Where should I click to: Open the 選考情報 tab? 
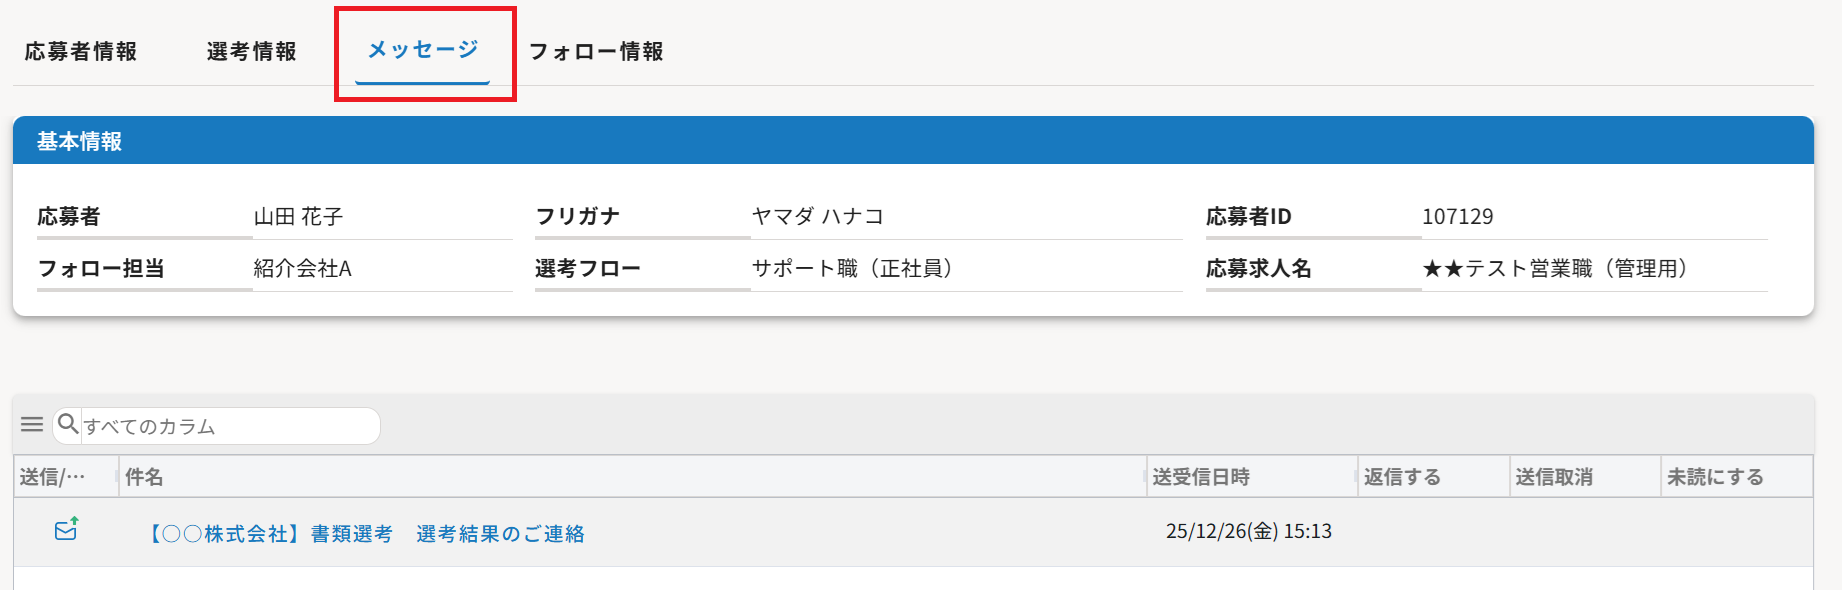pyautogui.click(x=251, y=52)
